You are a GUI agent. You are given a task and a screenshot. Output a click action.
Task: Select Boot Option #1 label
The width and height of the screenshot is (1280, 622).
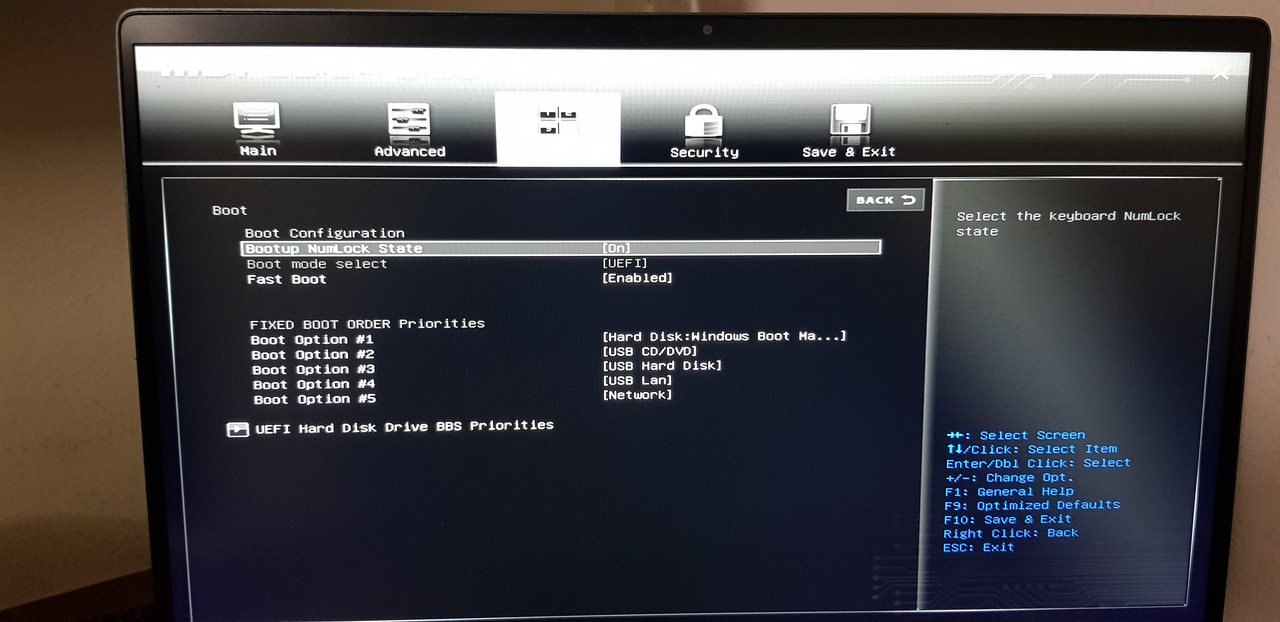tap(312, 340)
